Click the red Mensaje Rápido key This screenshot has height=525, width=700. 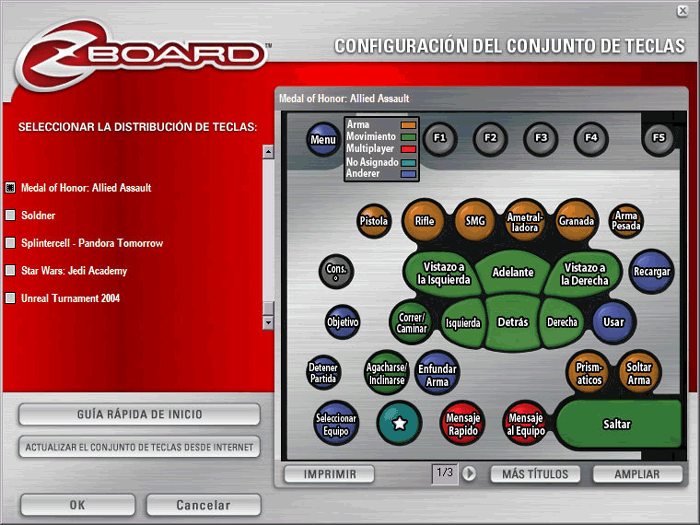[x=462, y=424]
